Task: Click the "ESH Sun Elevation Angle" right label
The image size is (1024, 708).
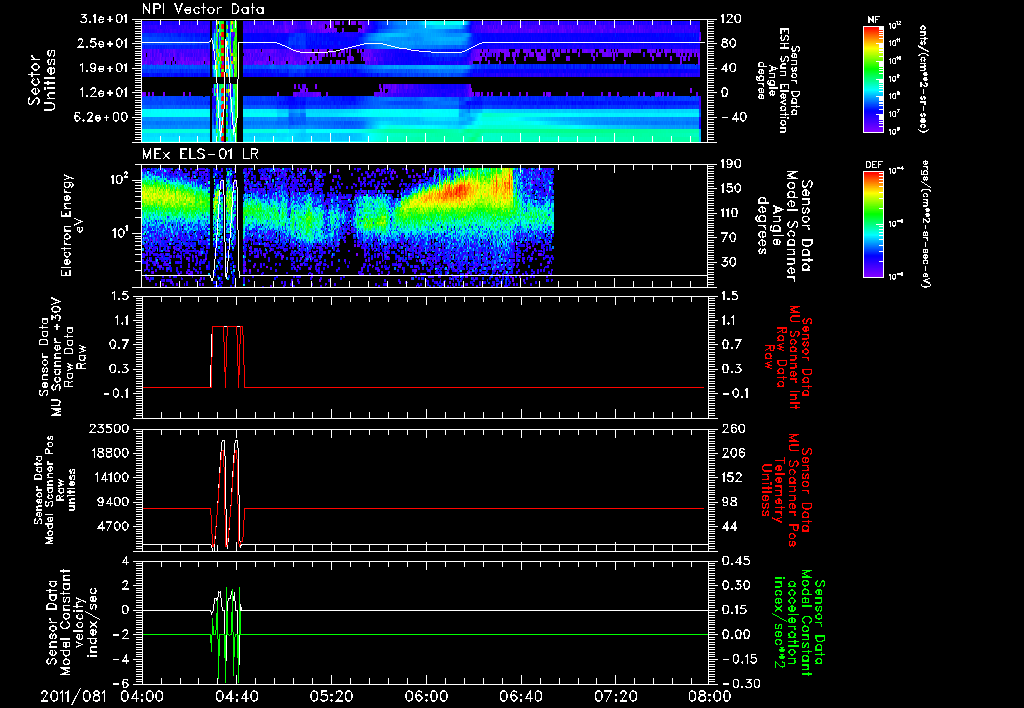Action: tap(777, 80)
